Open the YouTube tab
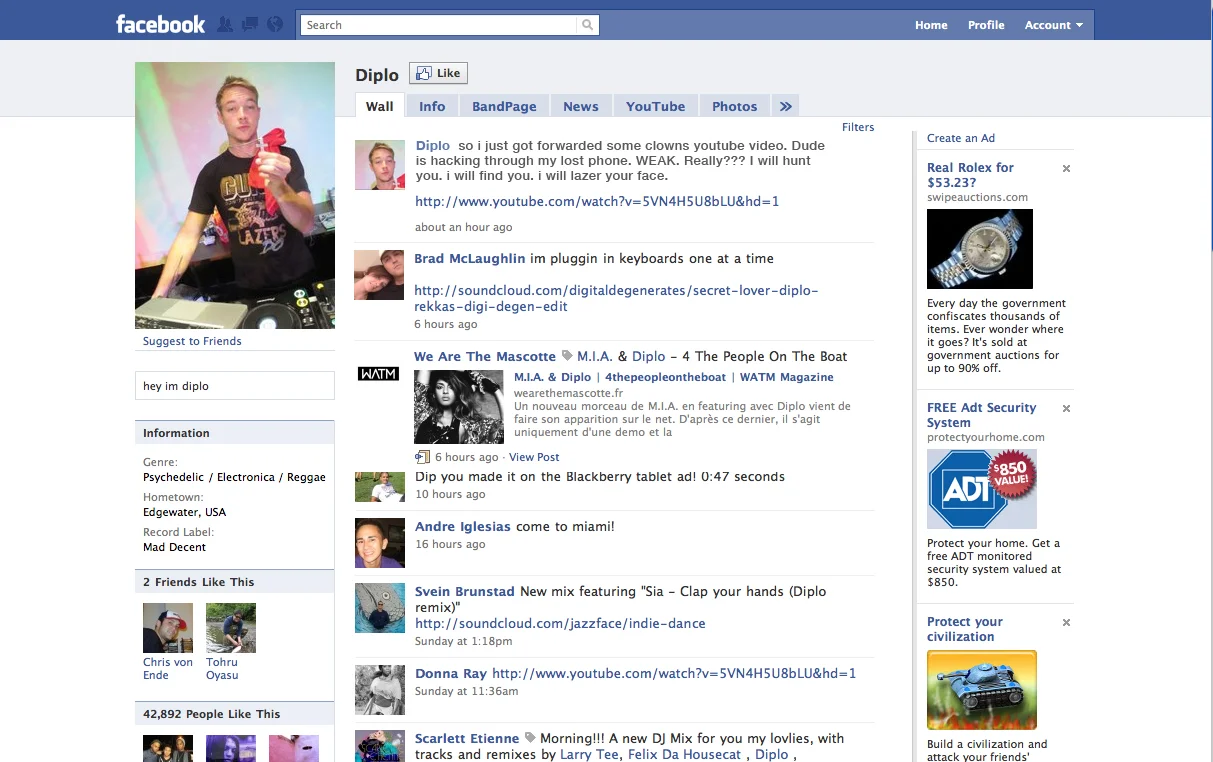1213x762 pixels. tap(655, 106)
